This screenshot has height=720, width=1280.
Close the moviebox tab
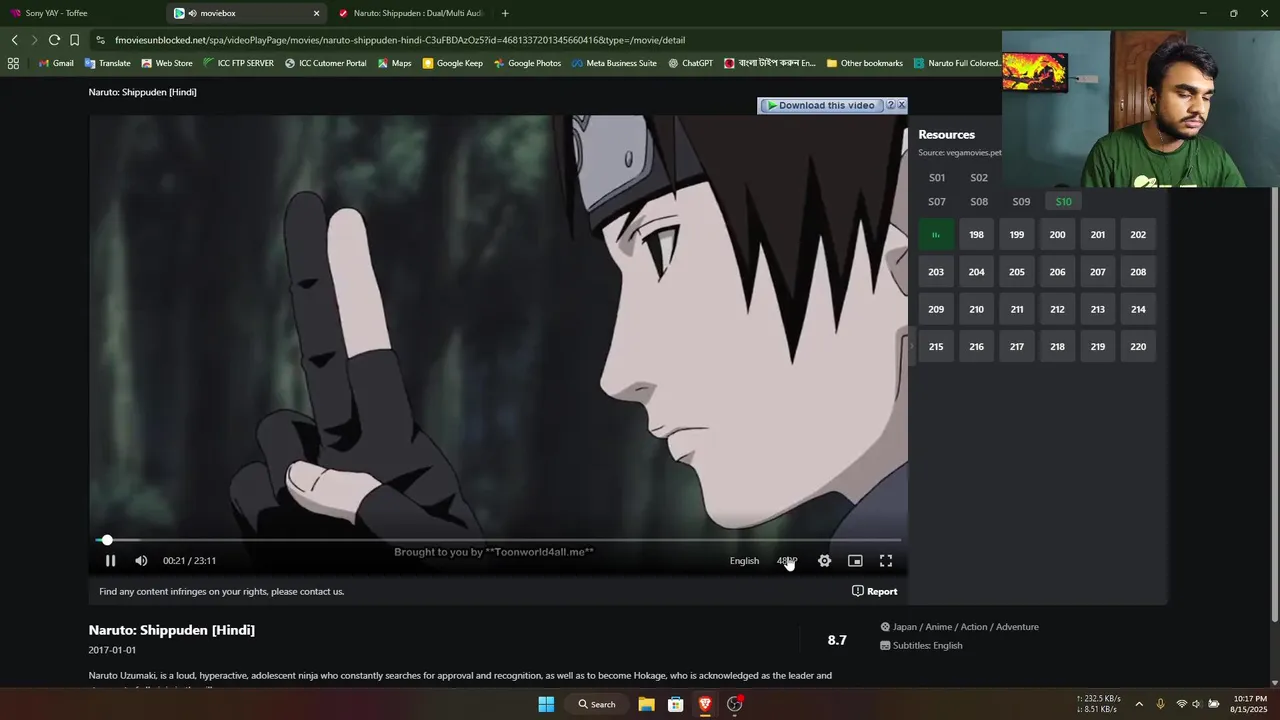click(317, 13)
